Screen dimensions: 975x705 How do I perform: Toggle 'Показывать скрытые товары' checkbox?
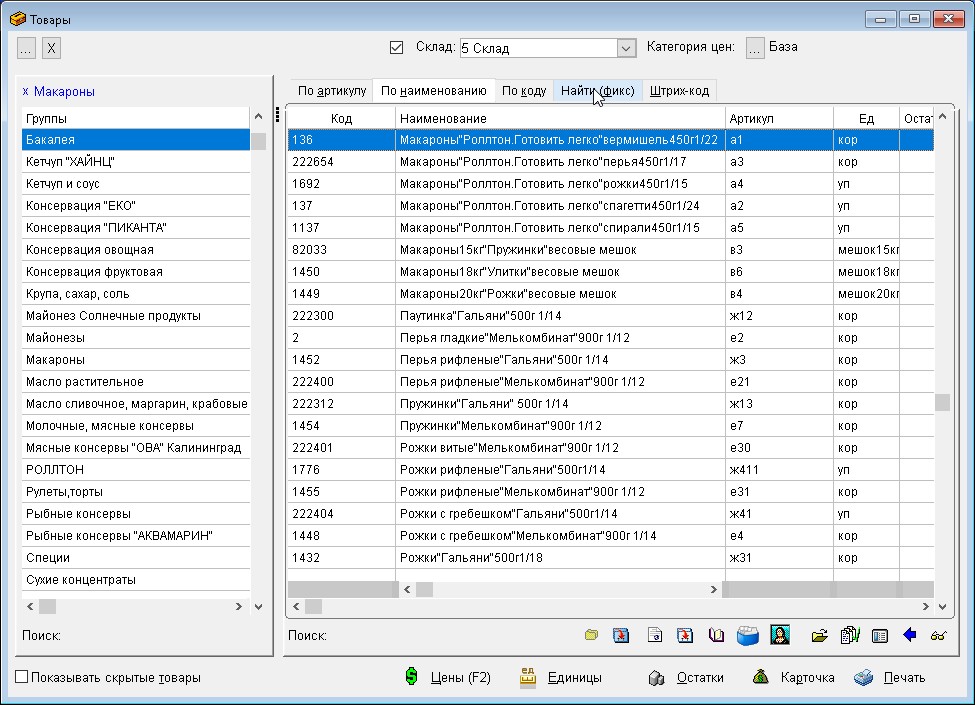pos(22,678)
